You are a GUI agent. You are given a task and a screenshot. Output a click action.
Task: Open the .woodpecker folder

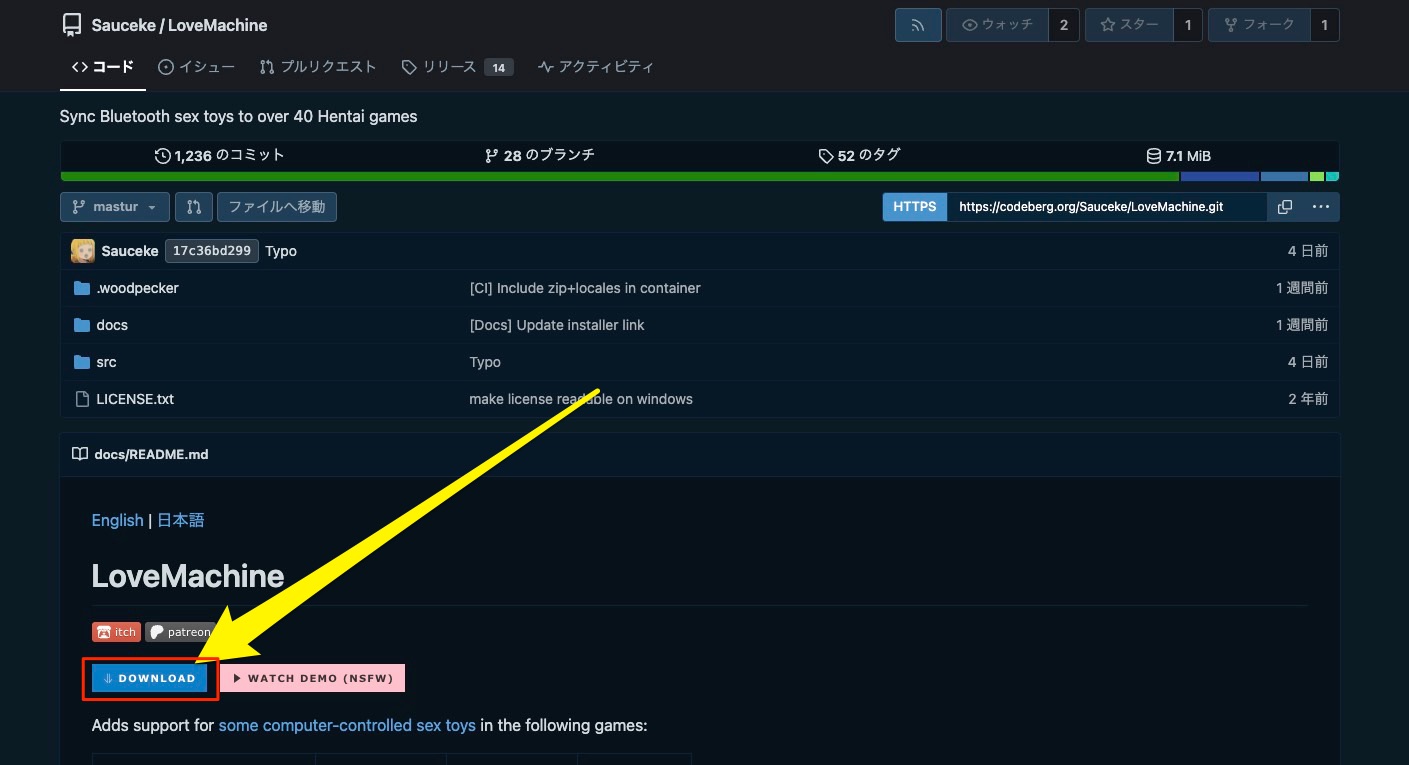137,288
